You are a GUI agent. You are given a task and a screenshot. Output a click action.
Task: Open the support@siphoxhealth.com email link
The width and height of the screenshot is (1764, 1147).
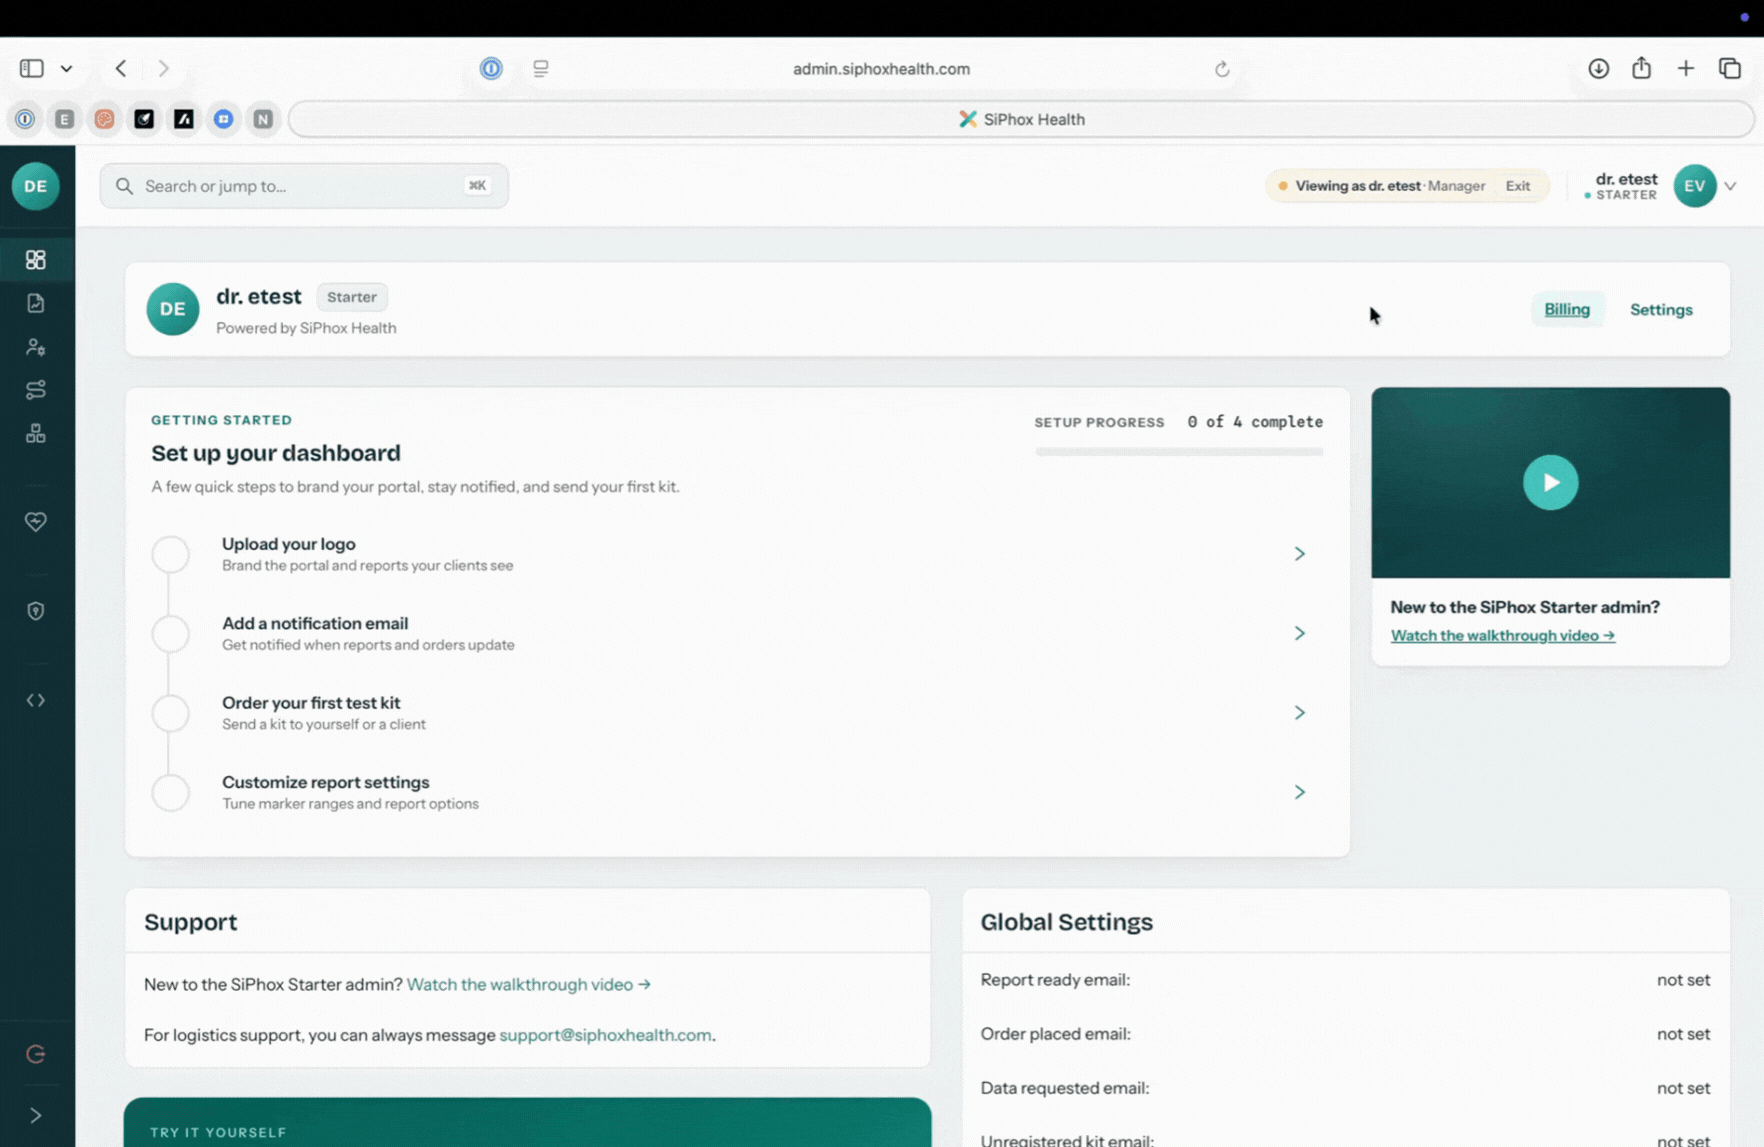click(605, 1035)
